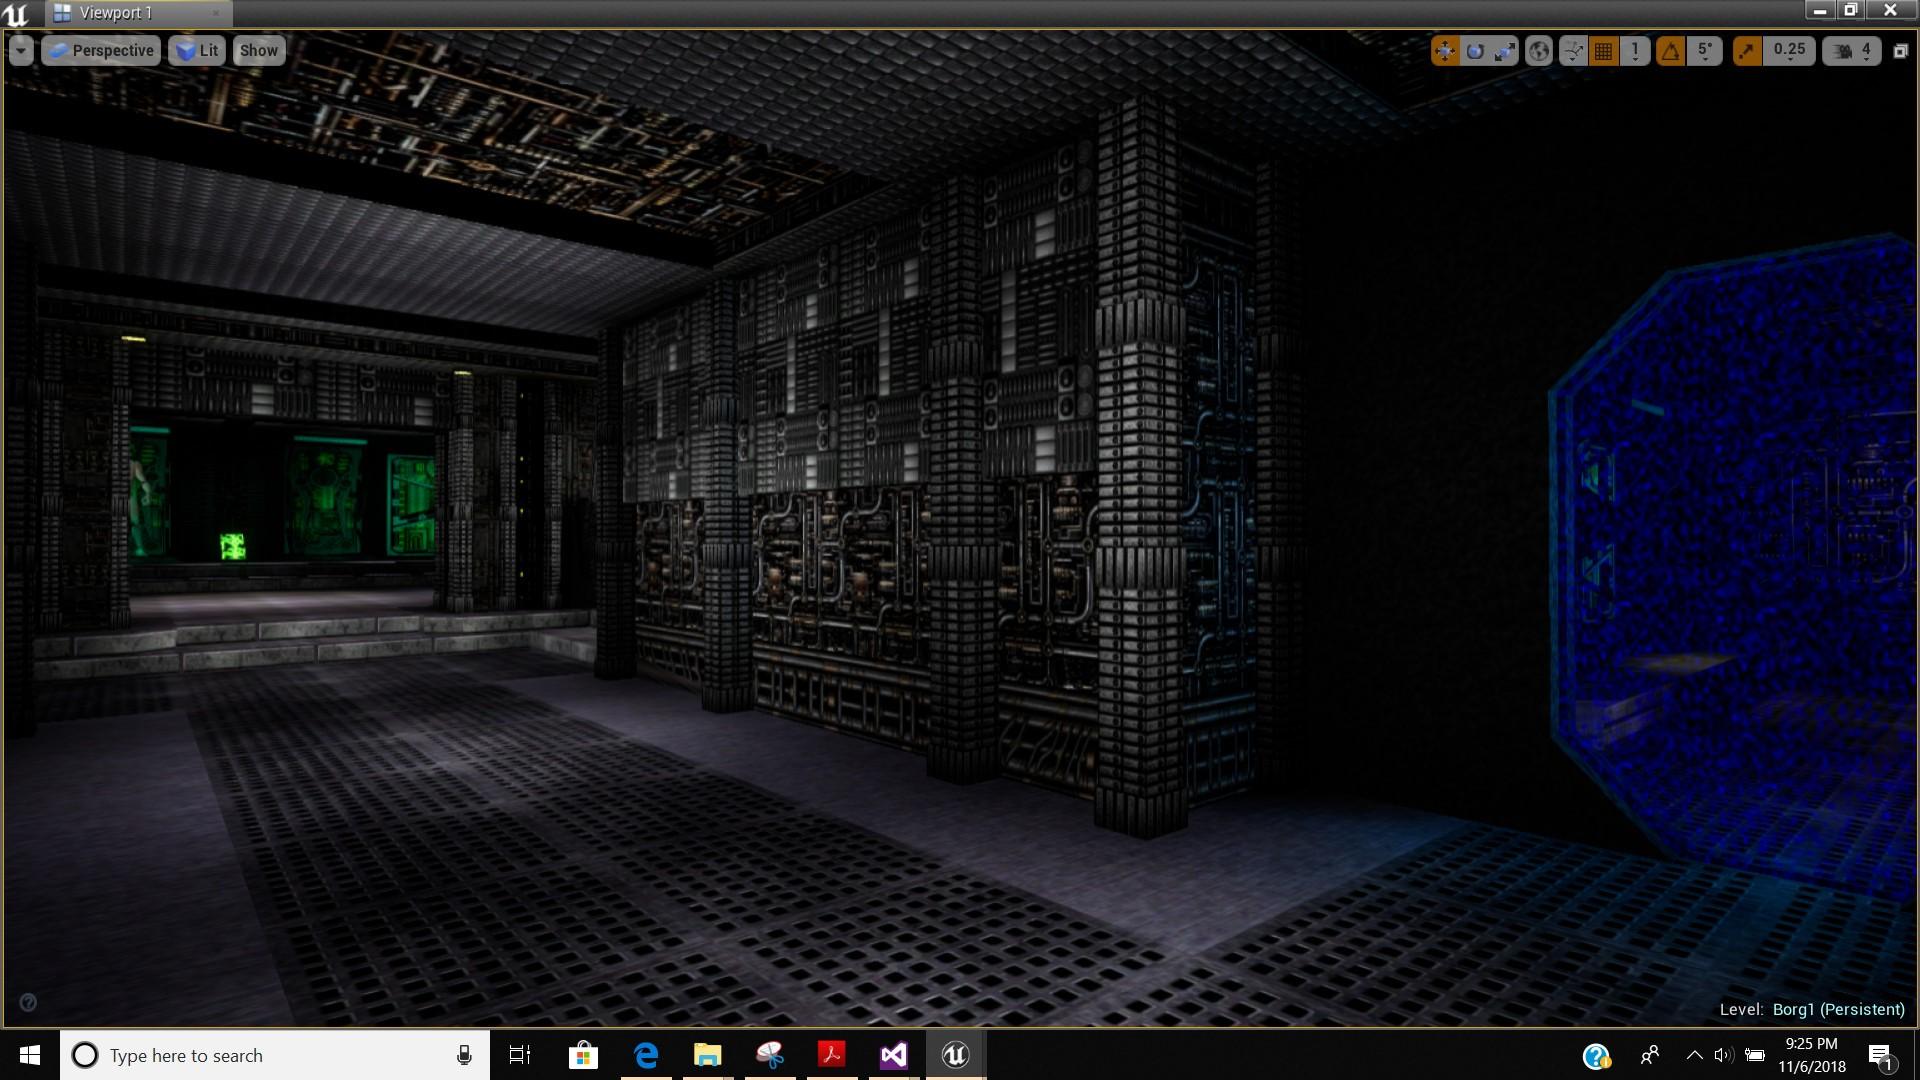
Task: Toggle world/local coordinate system globe icon
Action: click(x=1539, y=51)
